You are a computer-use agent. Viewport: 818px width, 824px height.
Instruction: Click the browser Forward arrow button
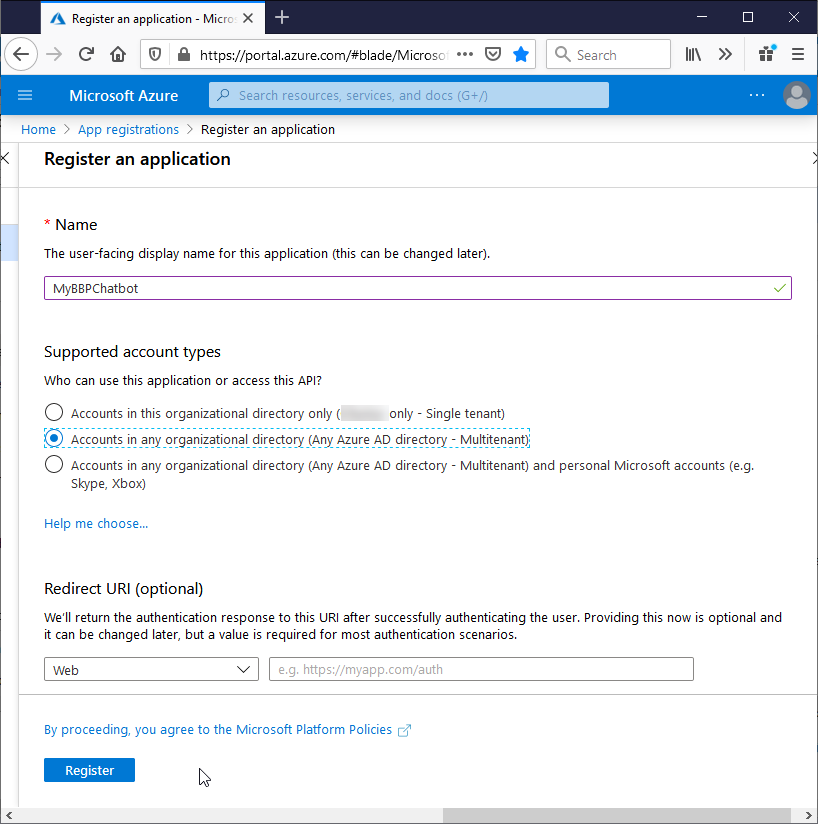point(54,54)
